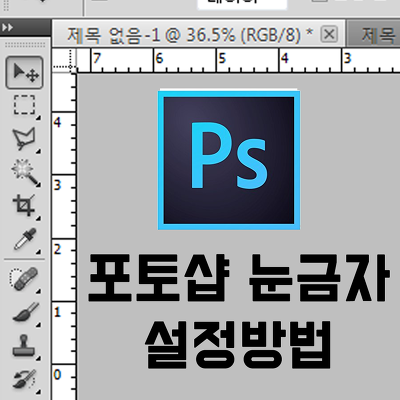Screen dimensions: 400x400
Task: Switch to 제목 없음-1 @ 36.5% tab
Action: (x=190, y=35)
